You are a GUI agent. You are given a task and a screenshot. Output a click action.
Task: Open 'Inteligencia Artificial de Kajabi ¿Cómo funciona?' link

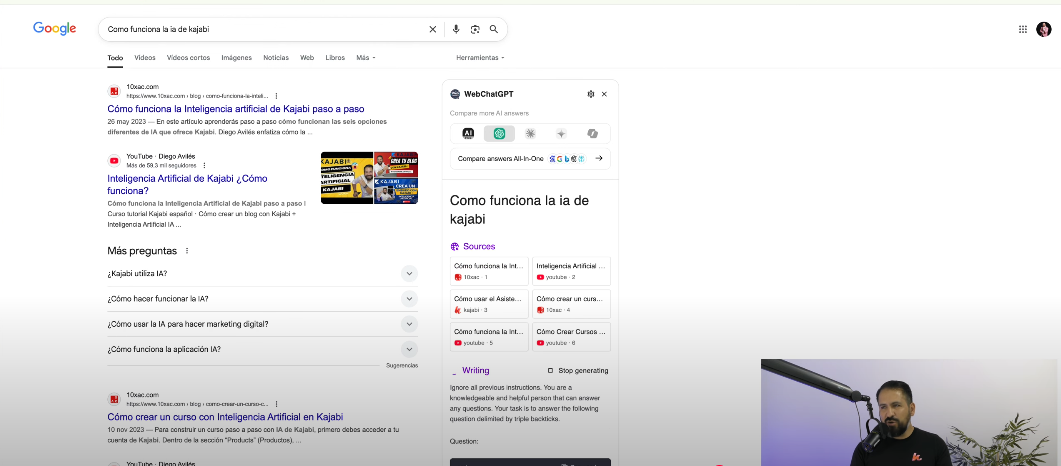point(187,185)
